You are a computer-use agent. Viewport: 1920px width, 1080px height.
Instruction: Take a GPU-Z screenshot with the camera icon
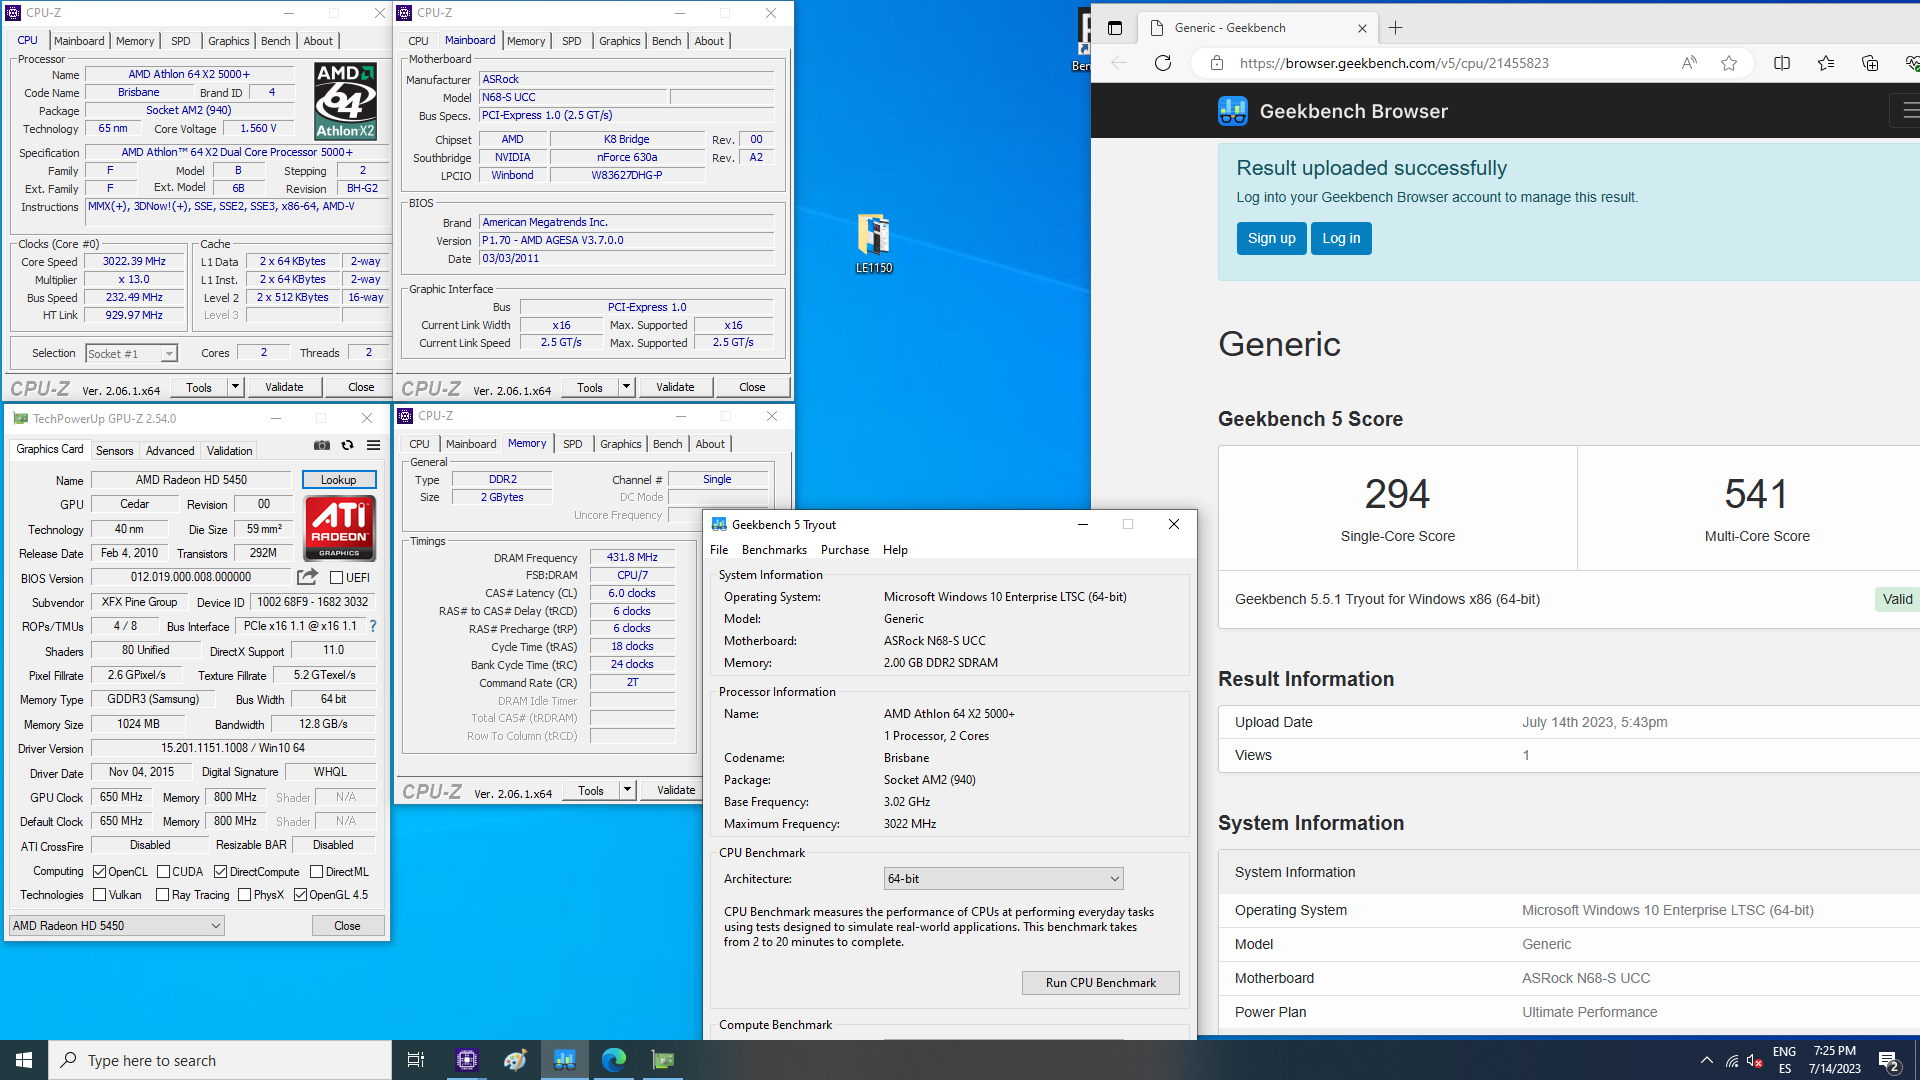pyautogui.click(x=322, y=446)
